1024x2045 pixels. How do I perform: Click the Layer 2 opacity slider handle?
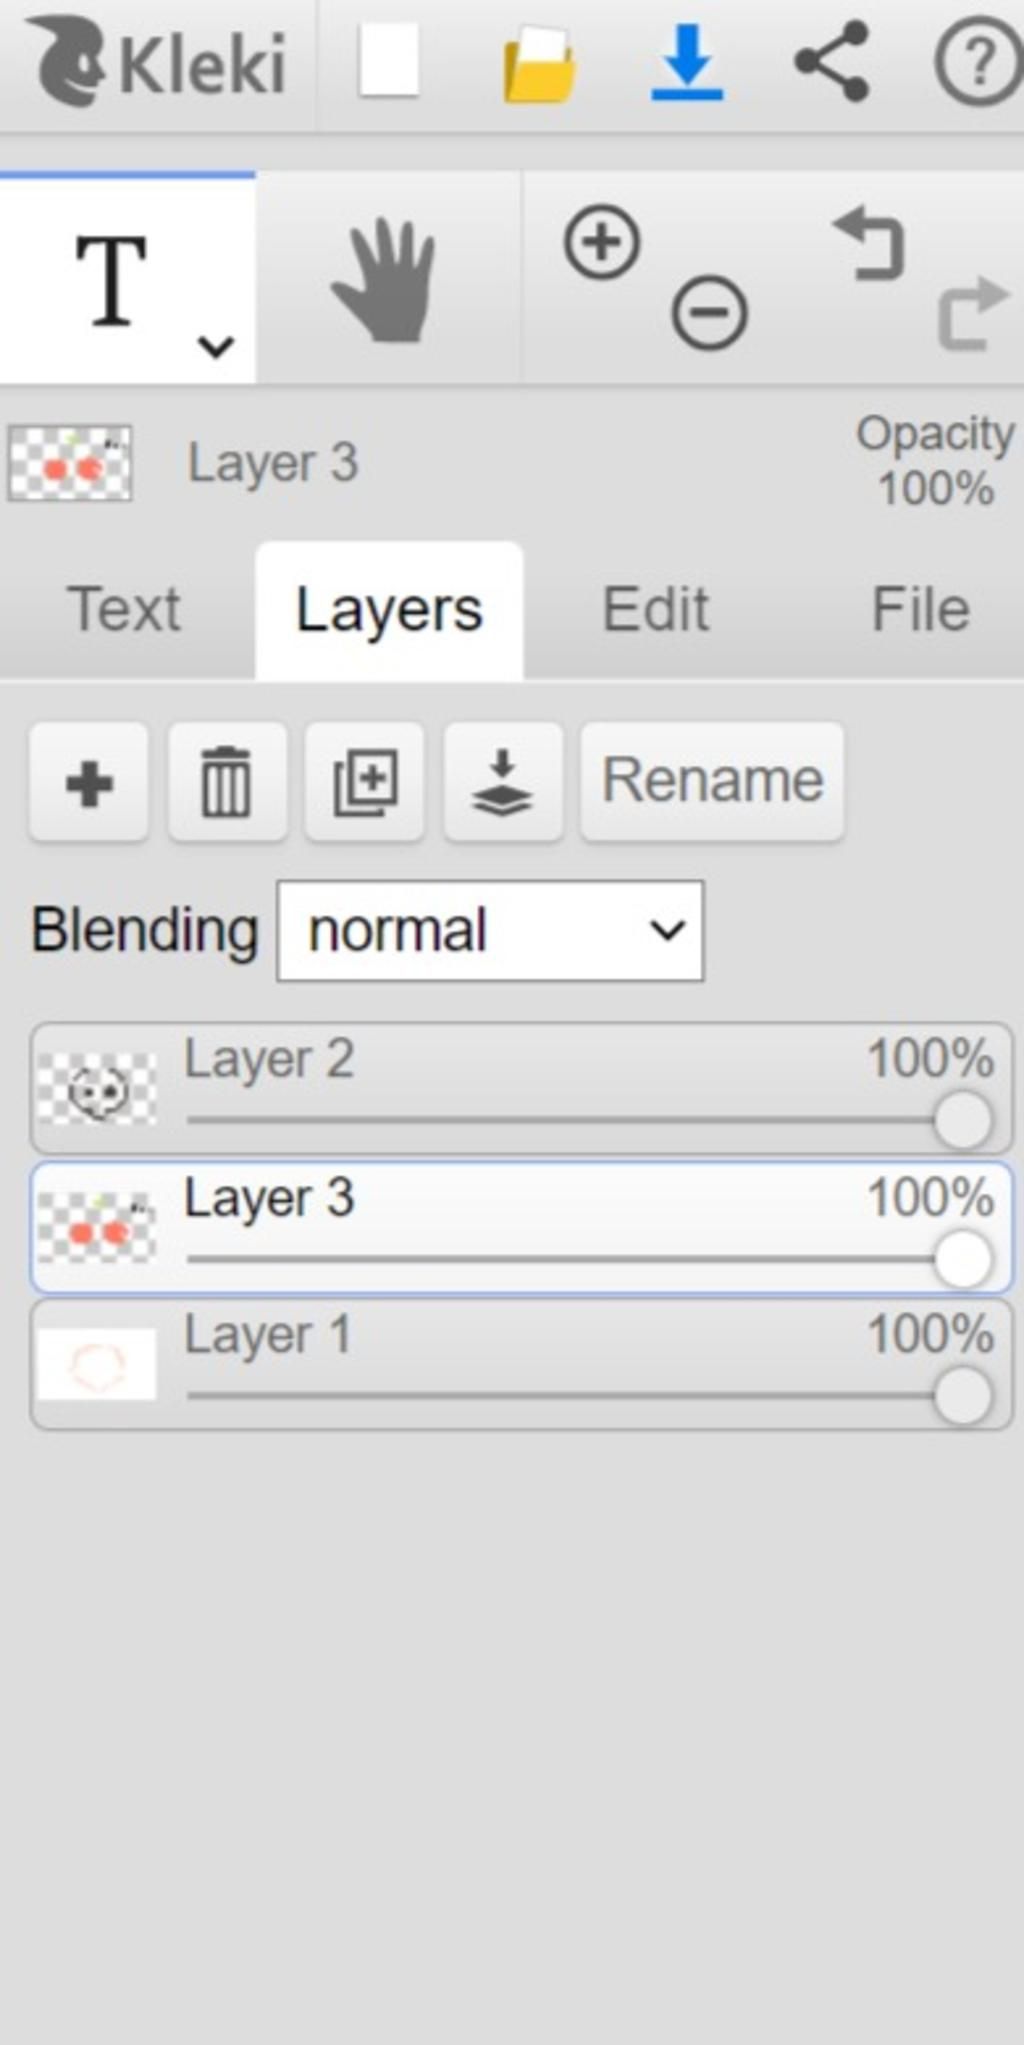[962, 1120]
